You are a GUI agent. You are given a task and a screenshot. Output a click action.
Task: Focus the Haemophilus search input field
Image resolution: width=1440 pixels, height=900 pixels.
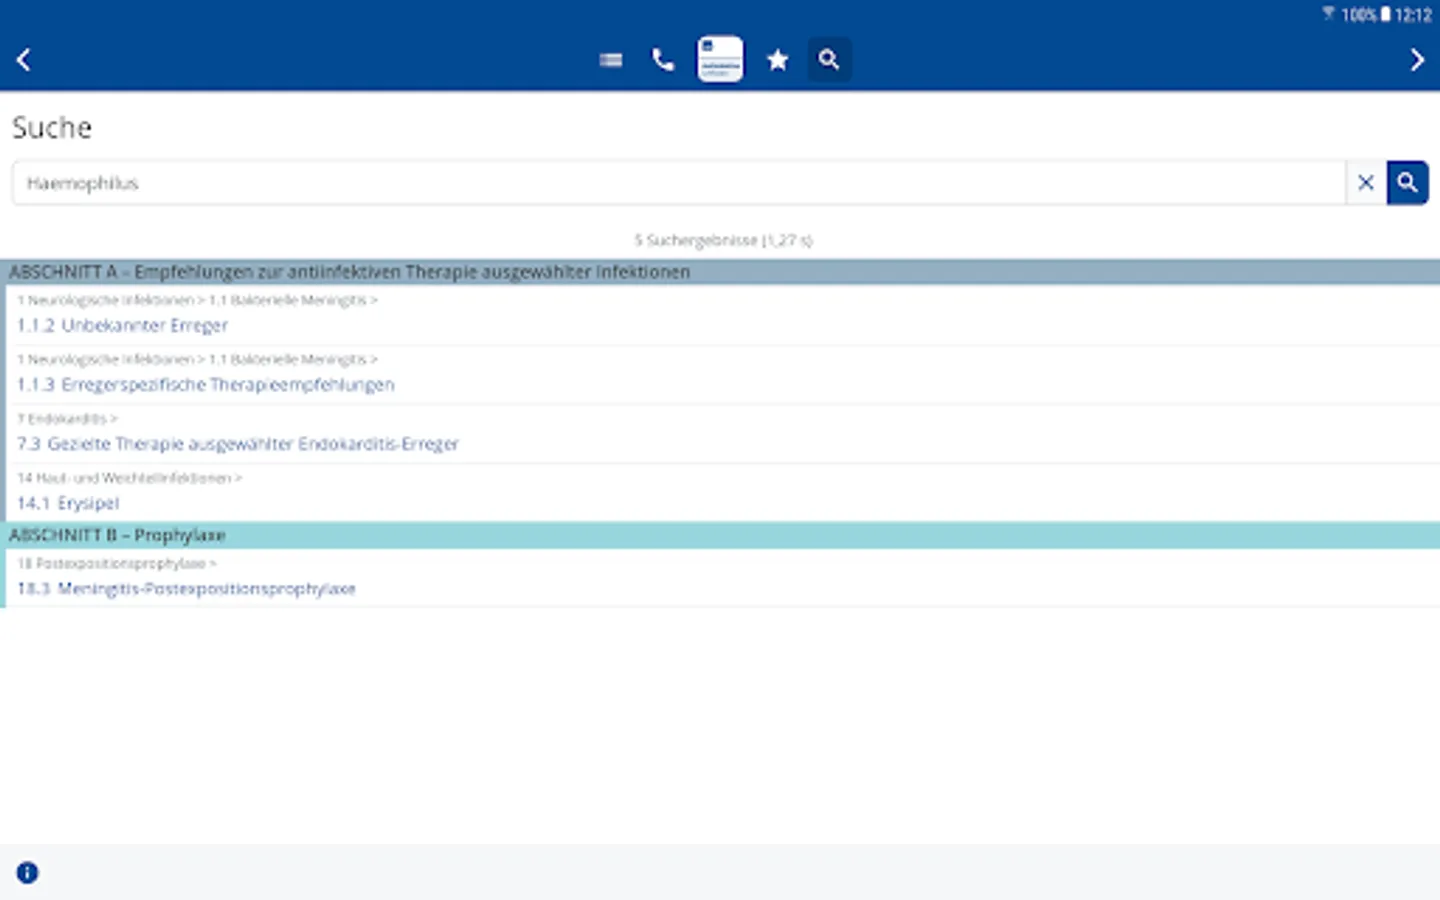[x=679, y=183]
